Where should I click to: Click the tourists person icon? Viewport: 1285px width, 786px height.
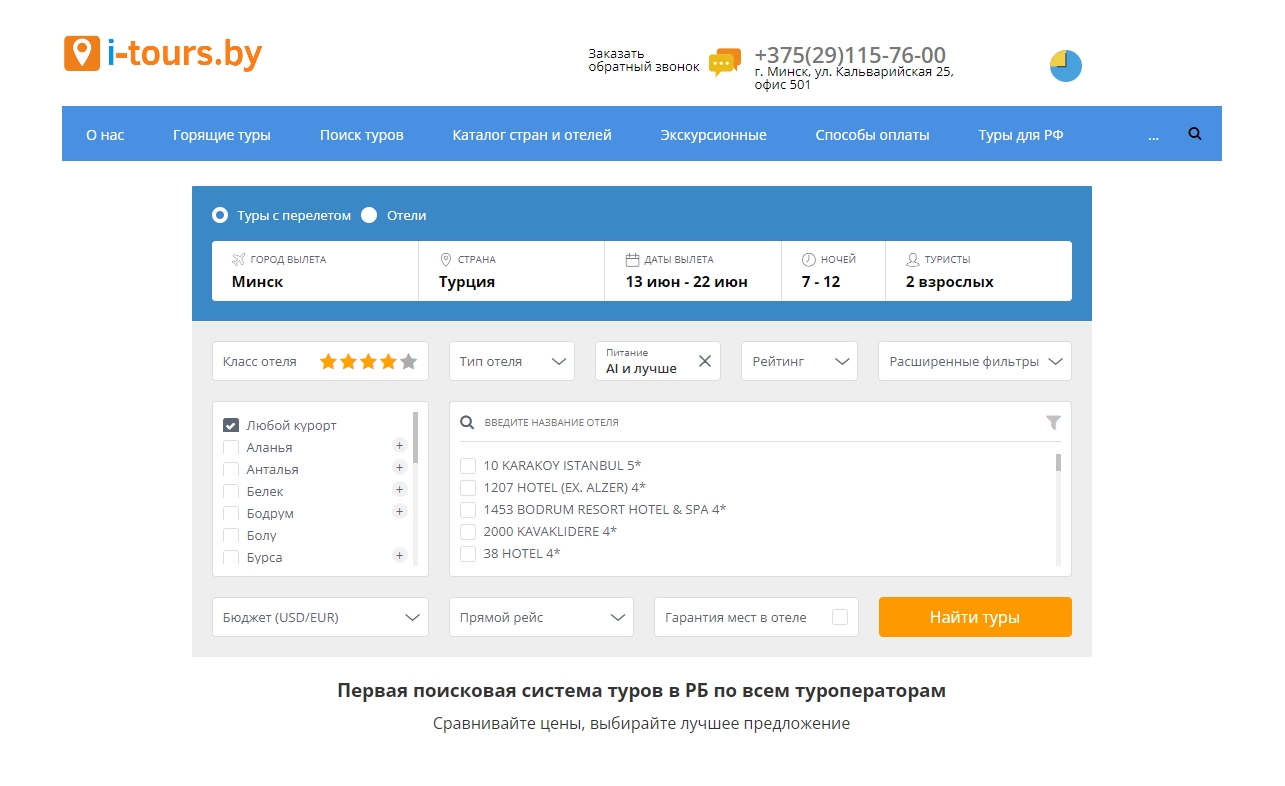point(912,259)
